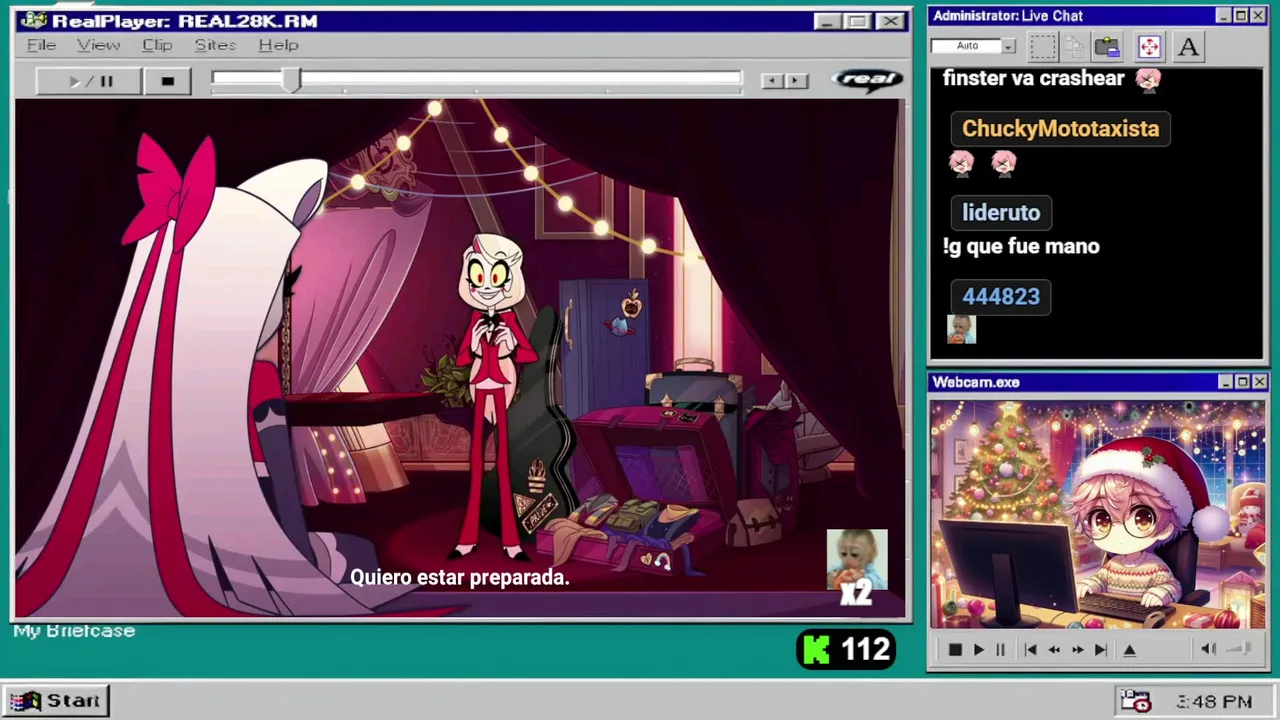Click the first emote under ChuckyMototaxista
Image resolution: width=1280 pixels, height=720 pixels.
(961, 163)
